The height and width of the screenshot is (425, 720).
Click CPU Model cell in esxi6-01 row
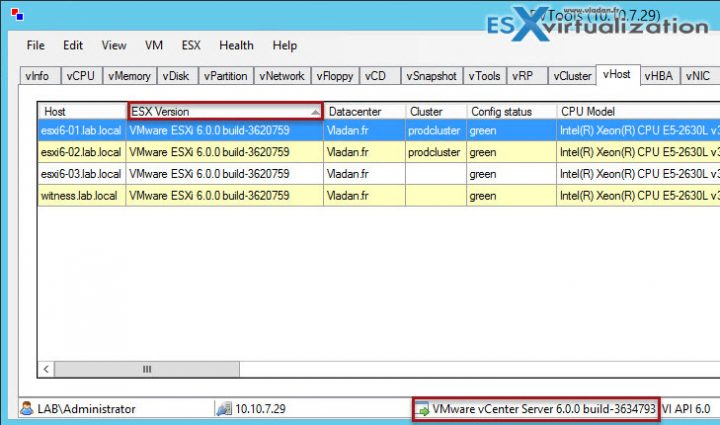[x=638, y=130]
